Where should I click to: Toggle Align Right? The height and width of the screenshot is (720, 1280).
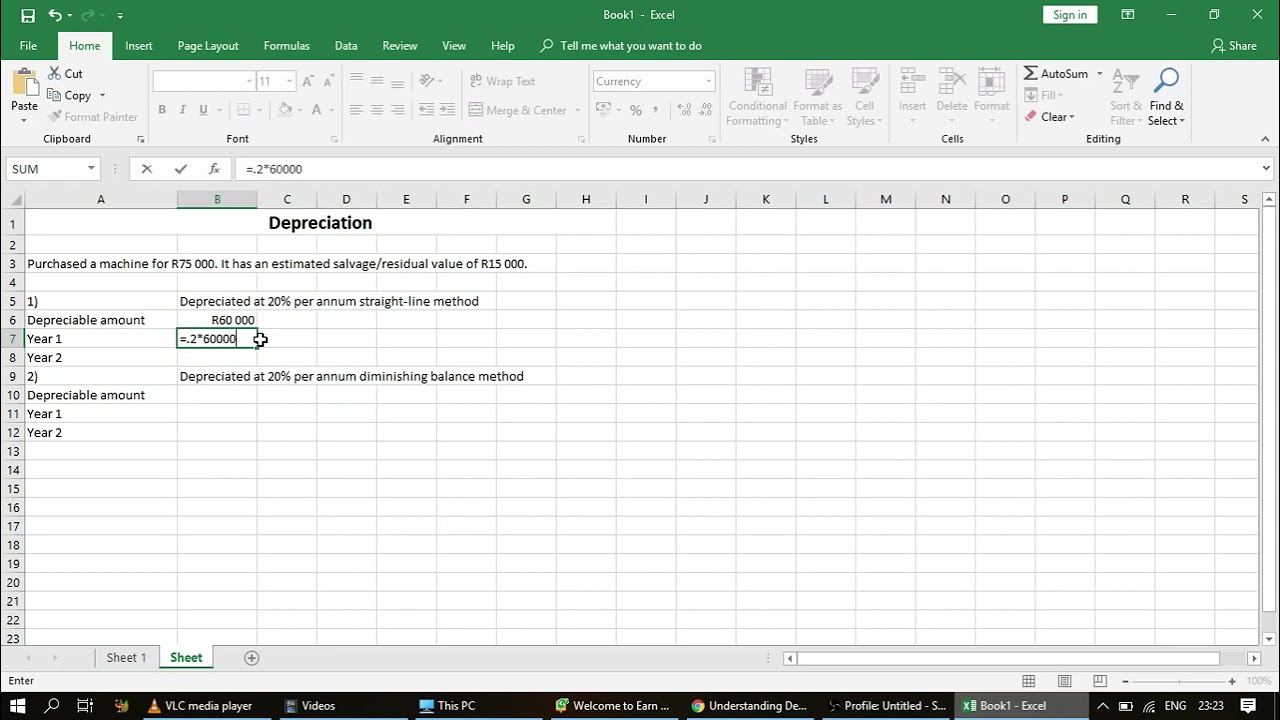pyautogui.click(x=398, y=110)
